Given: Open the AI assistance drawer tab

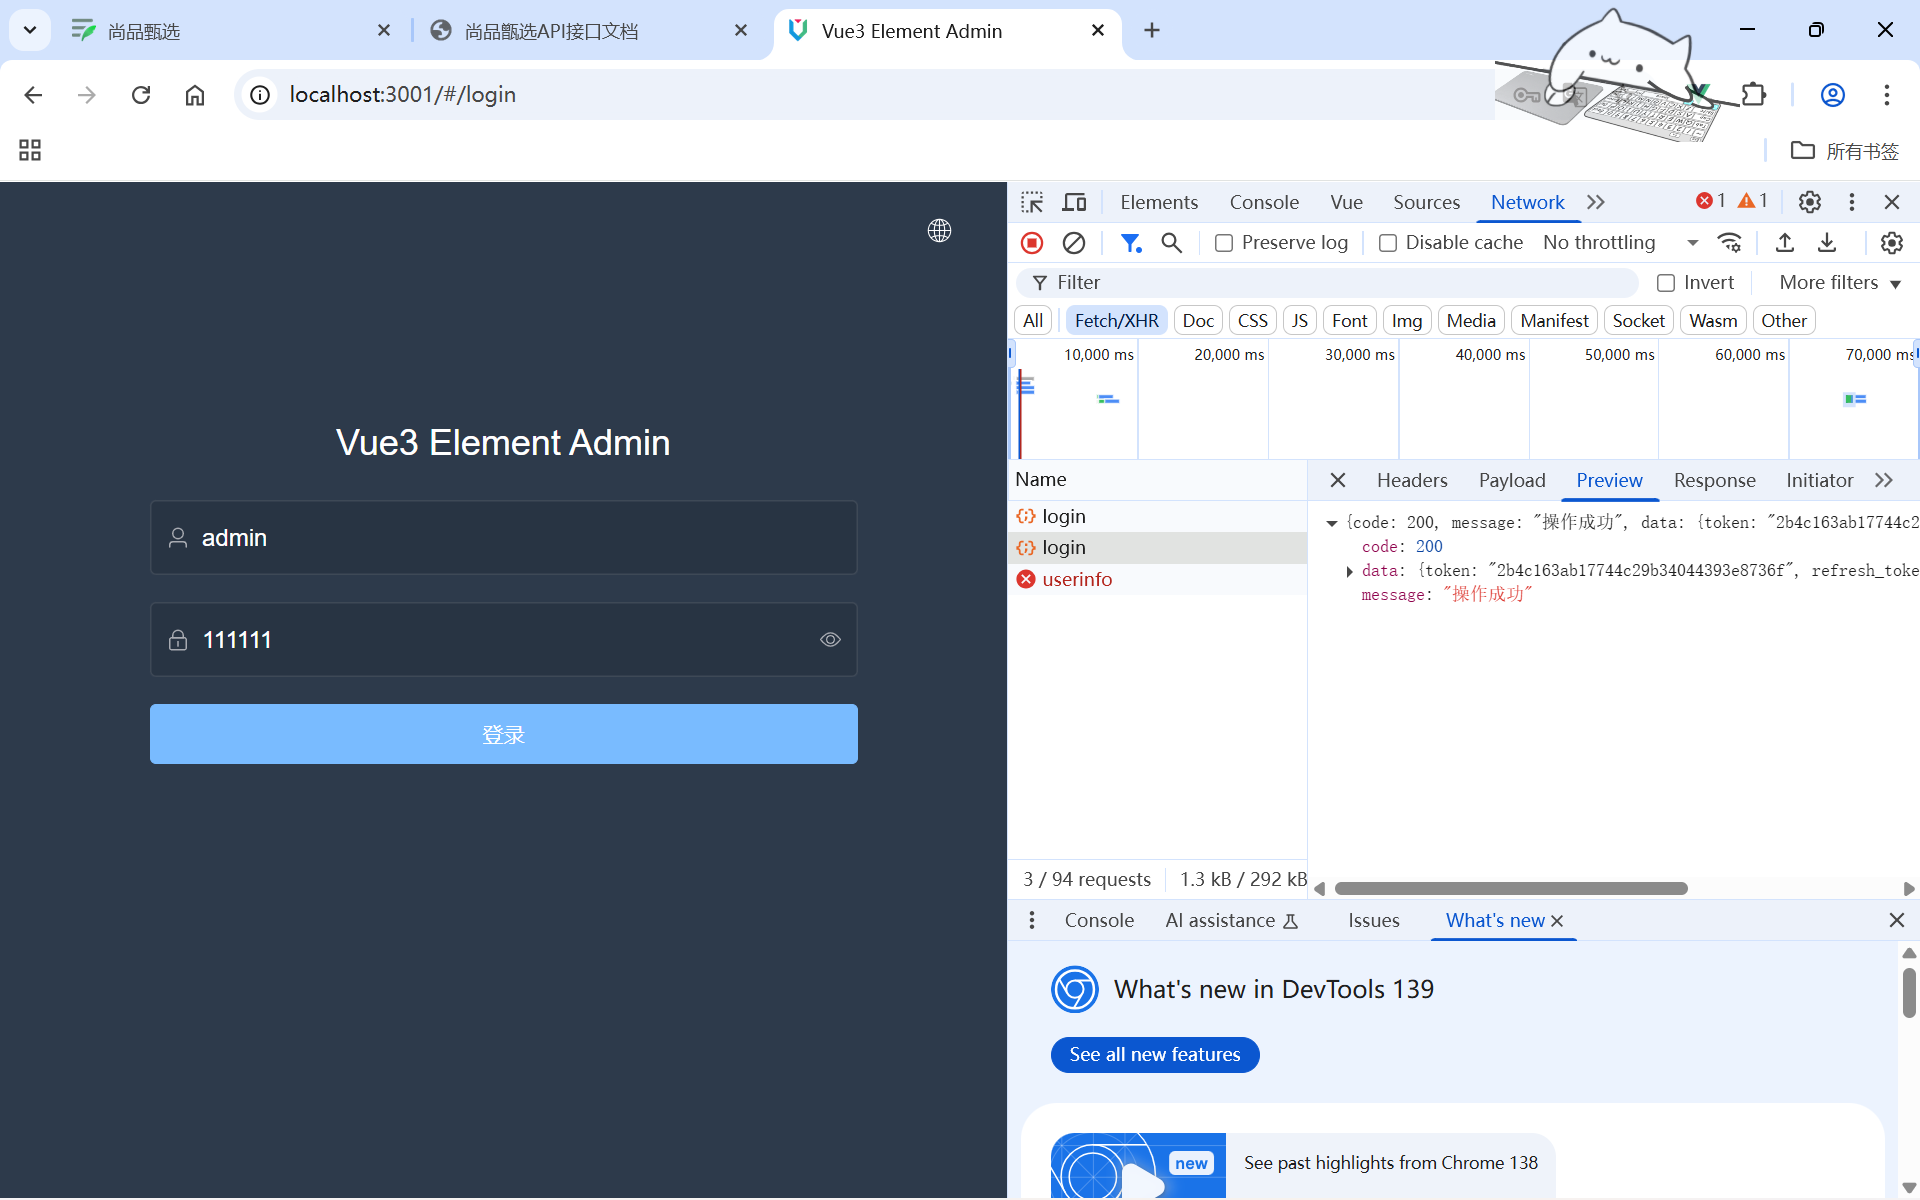Looking at the screenshot, I should 1231,920.
